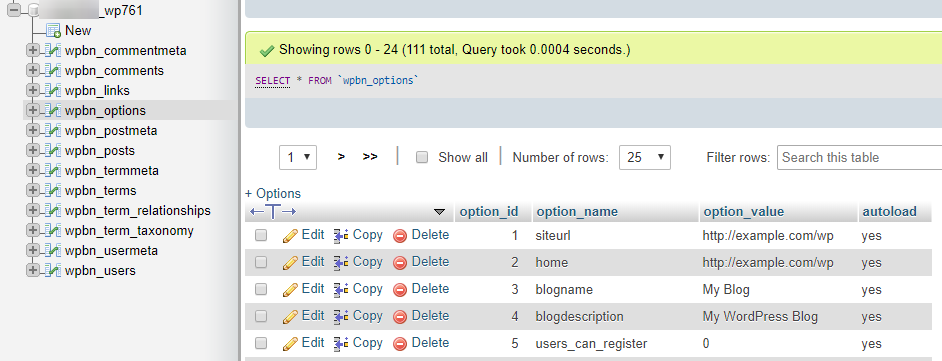942x361 pixels.
Task: Open the Number of rows dropdown
Action: (645, 157)
